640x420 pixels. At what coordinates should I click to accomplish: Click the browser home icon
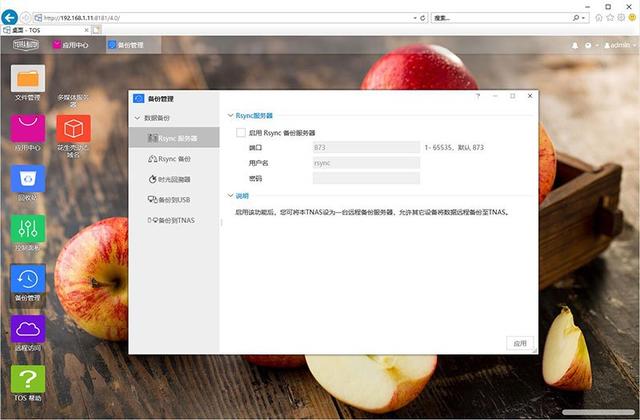599,18
